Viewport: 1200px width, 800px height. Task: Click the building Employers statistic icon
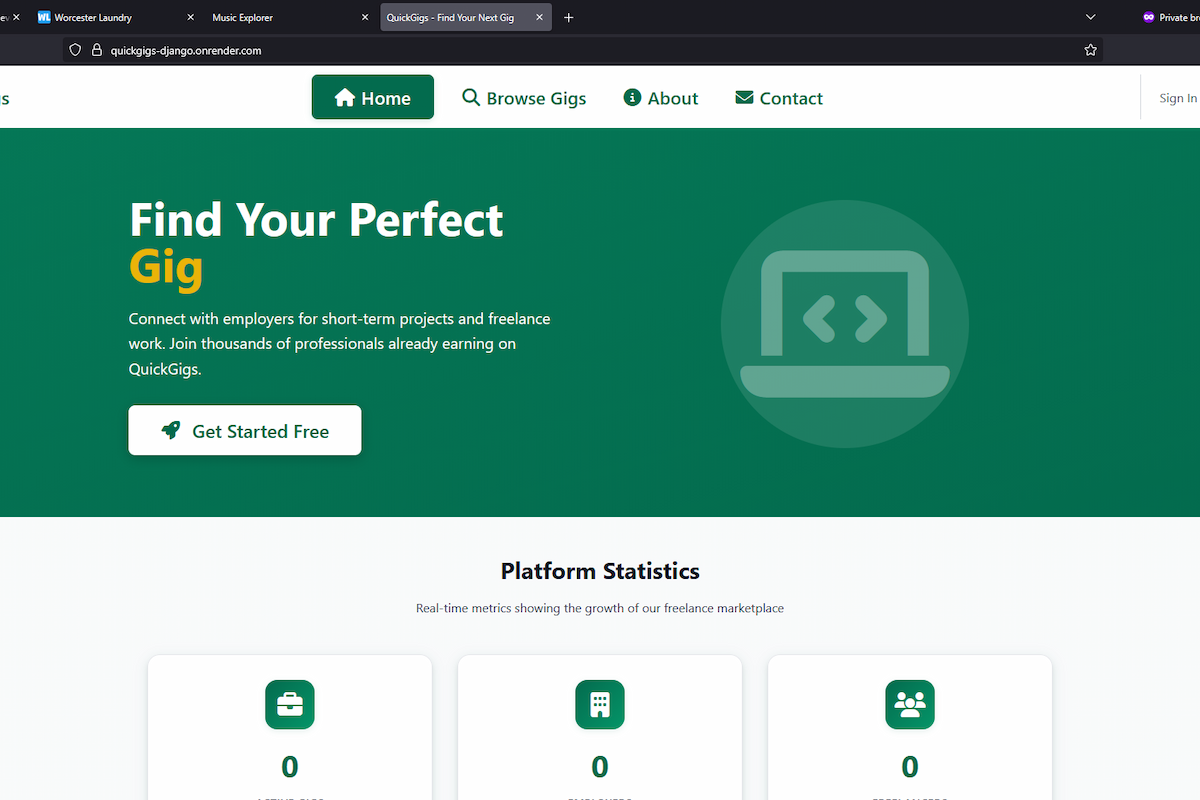[x=599, y=704]
